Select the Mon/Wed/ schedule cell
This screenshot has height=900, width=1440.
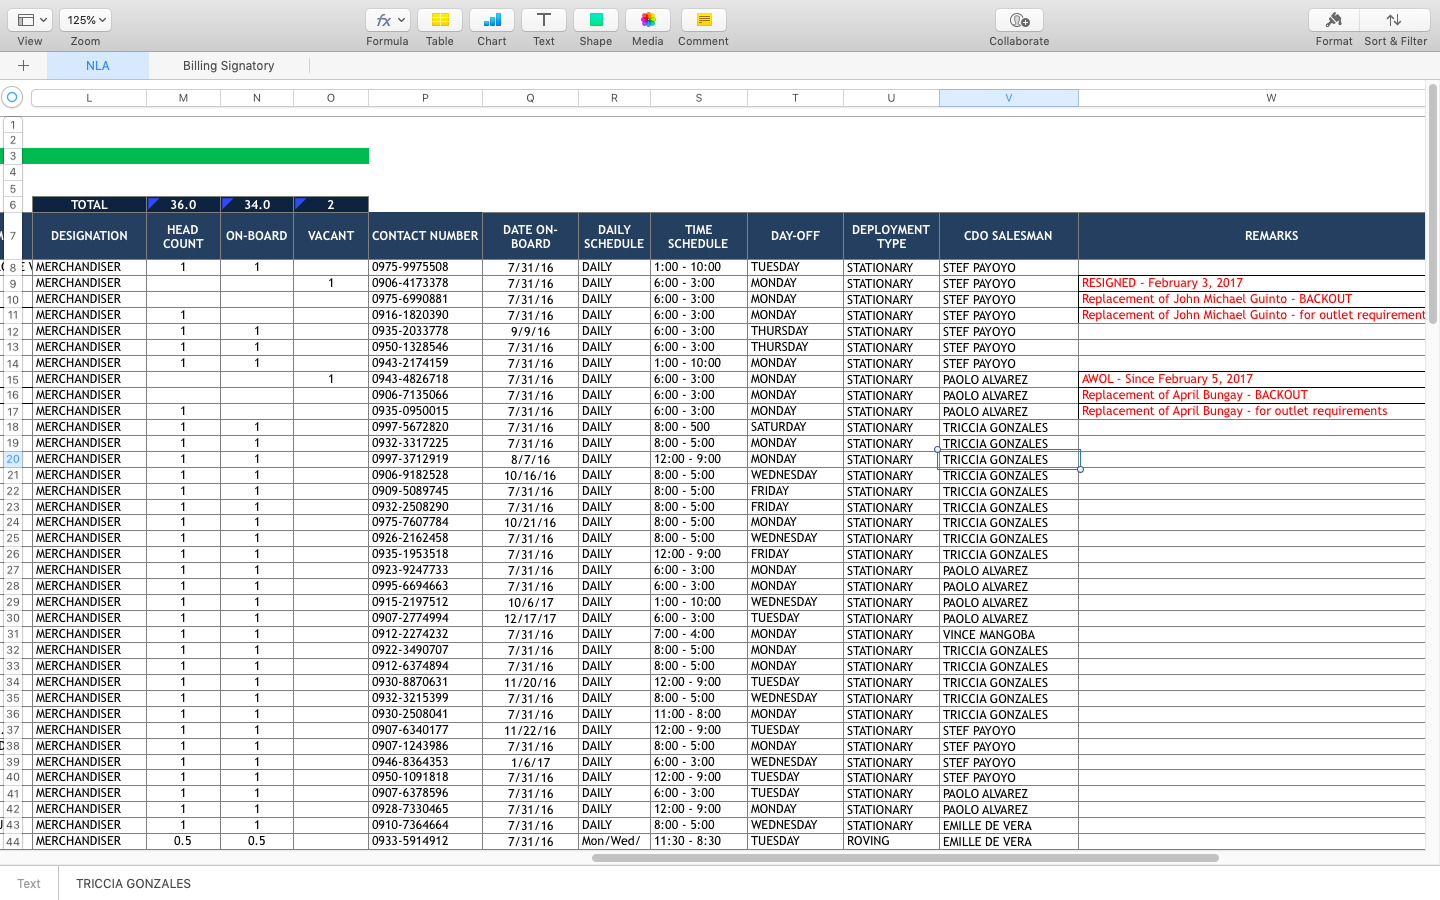[614, 841]
